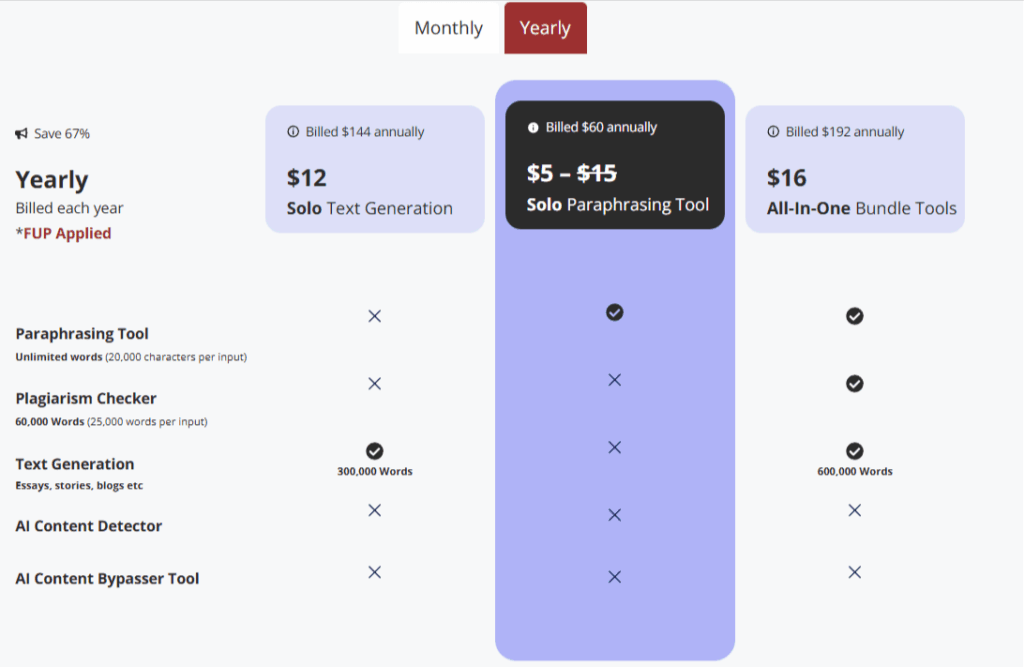The image size is (1024, 667).
Task: Toggle the Plagiarism Checker mark in Paraphrasing column
Action: click(x=614, y=380)
